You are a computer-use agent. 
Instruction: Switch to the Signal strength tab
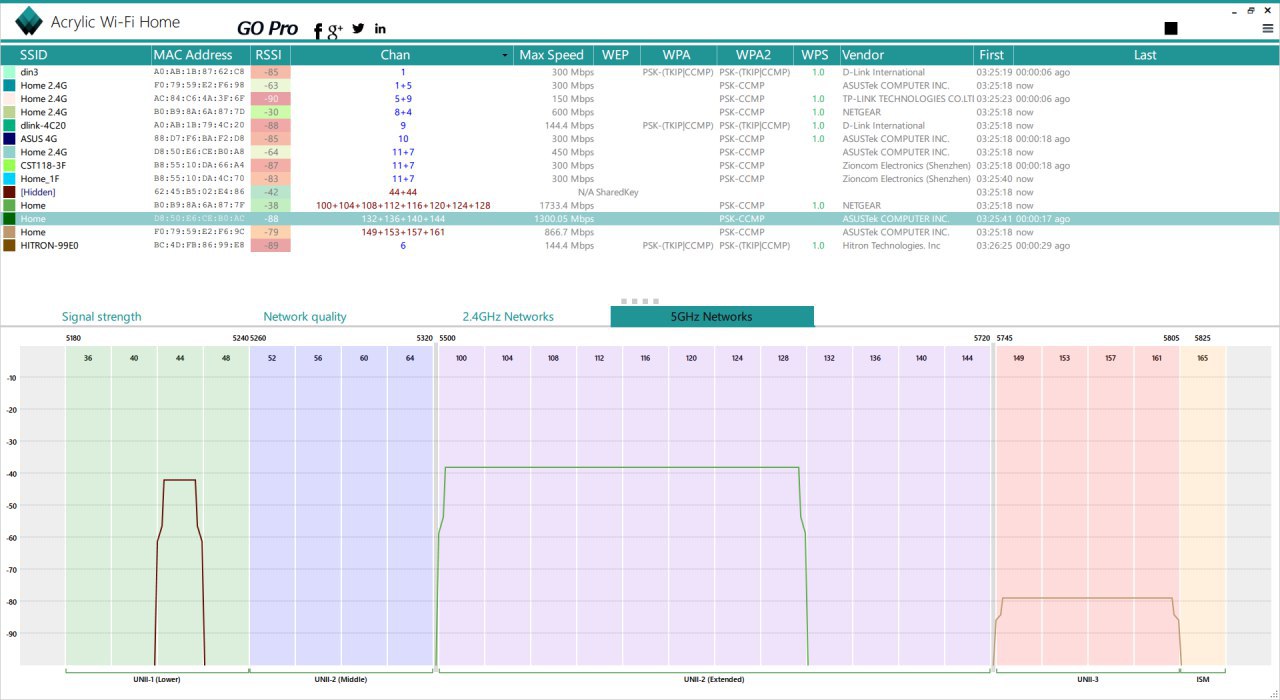tap(102, 317)
